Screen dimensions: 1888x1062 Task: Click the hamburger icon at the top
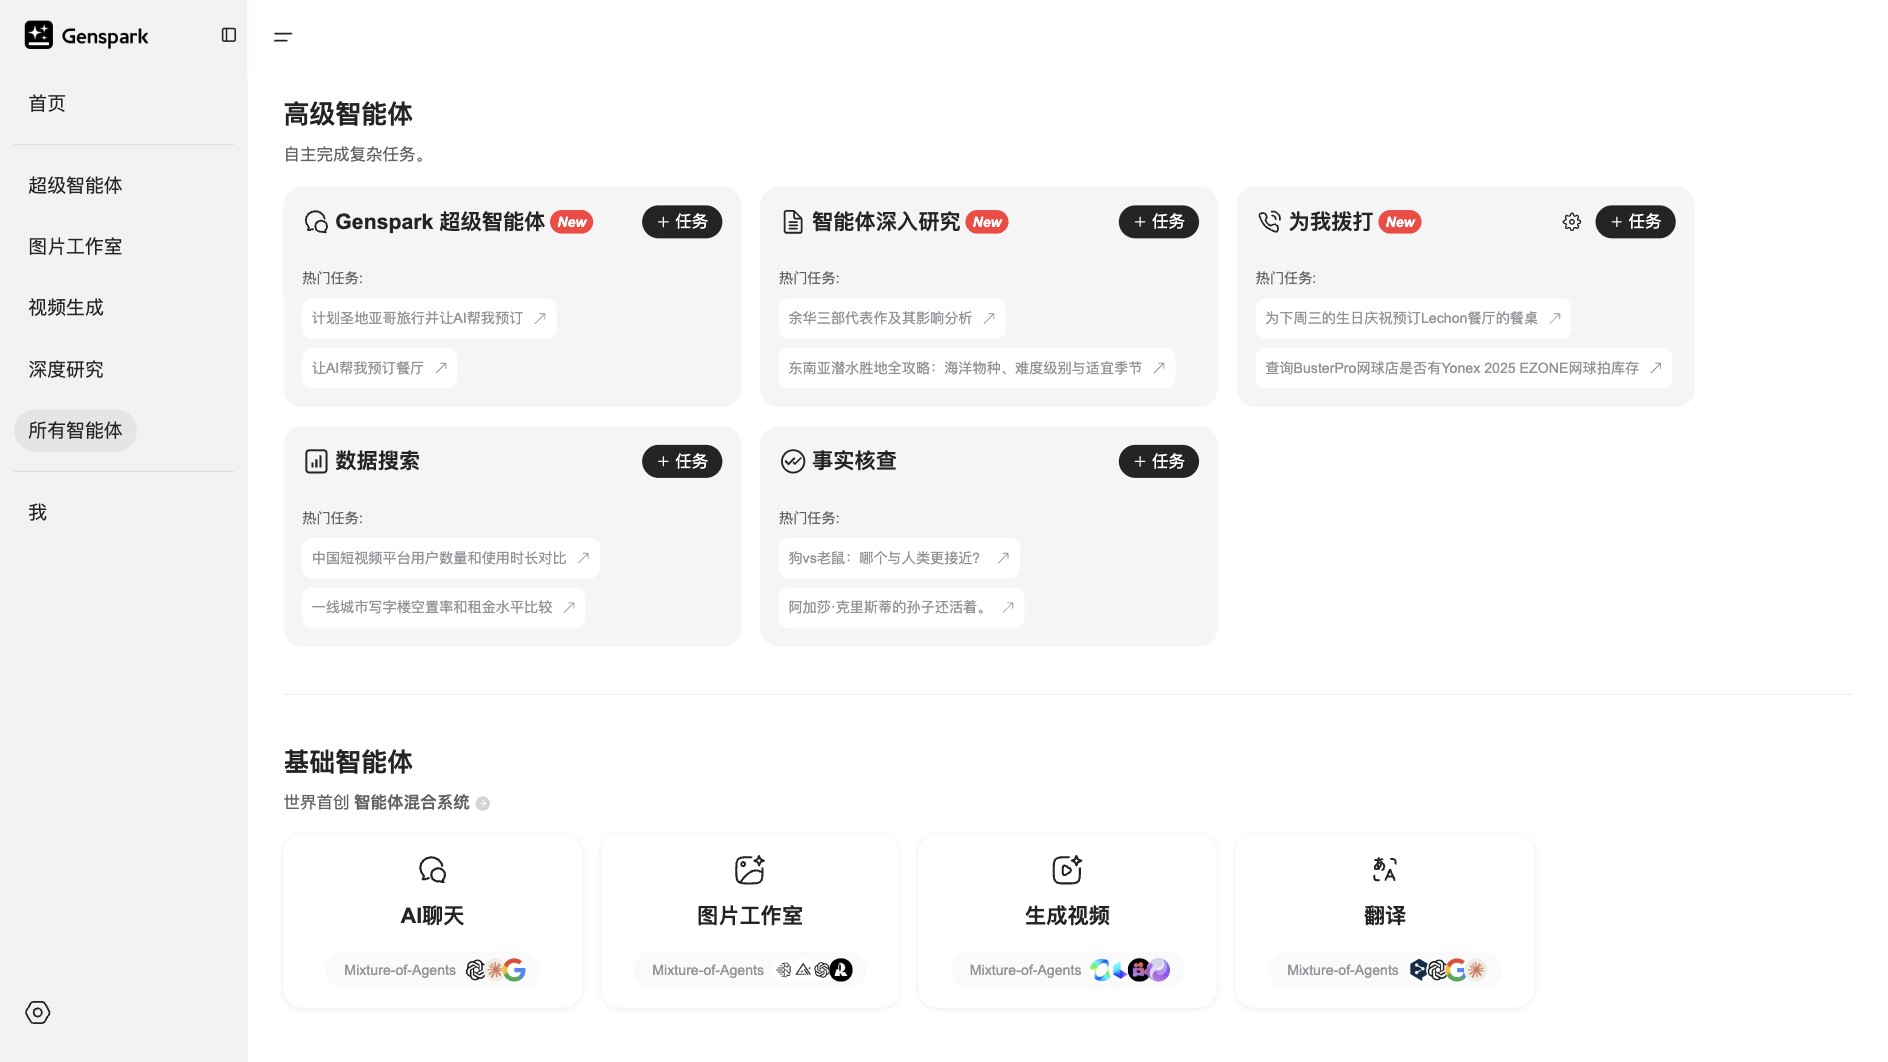(283, 36)
